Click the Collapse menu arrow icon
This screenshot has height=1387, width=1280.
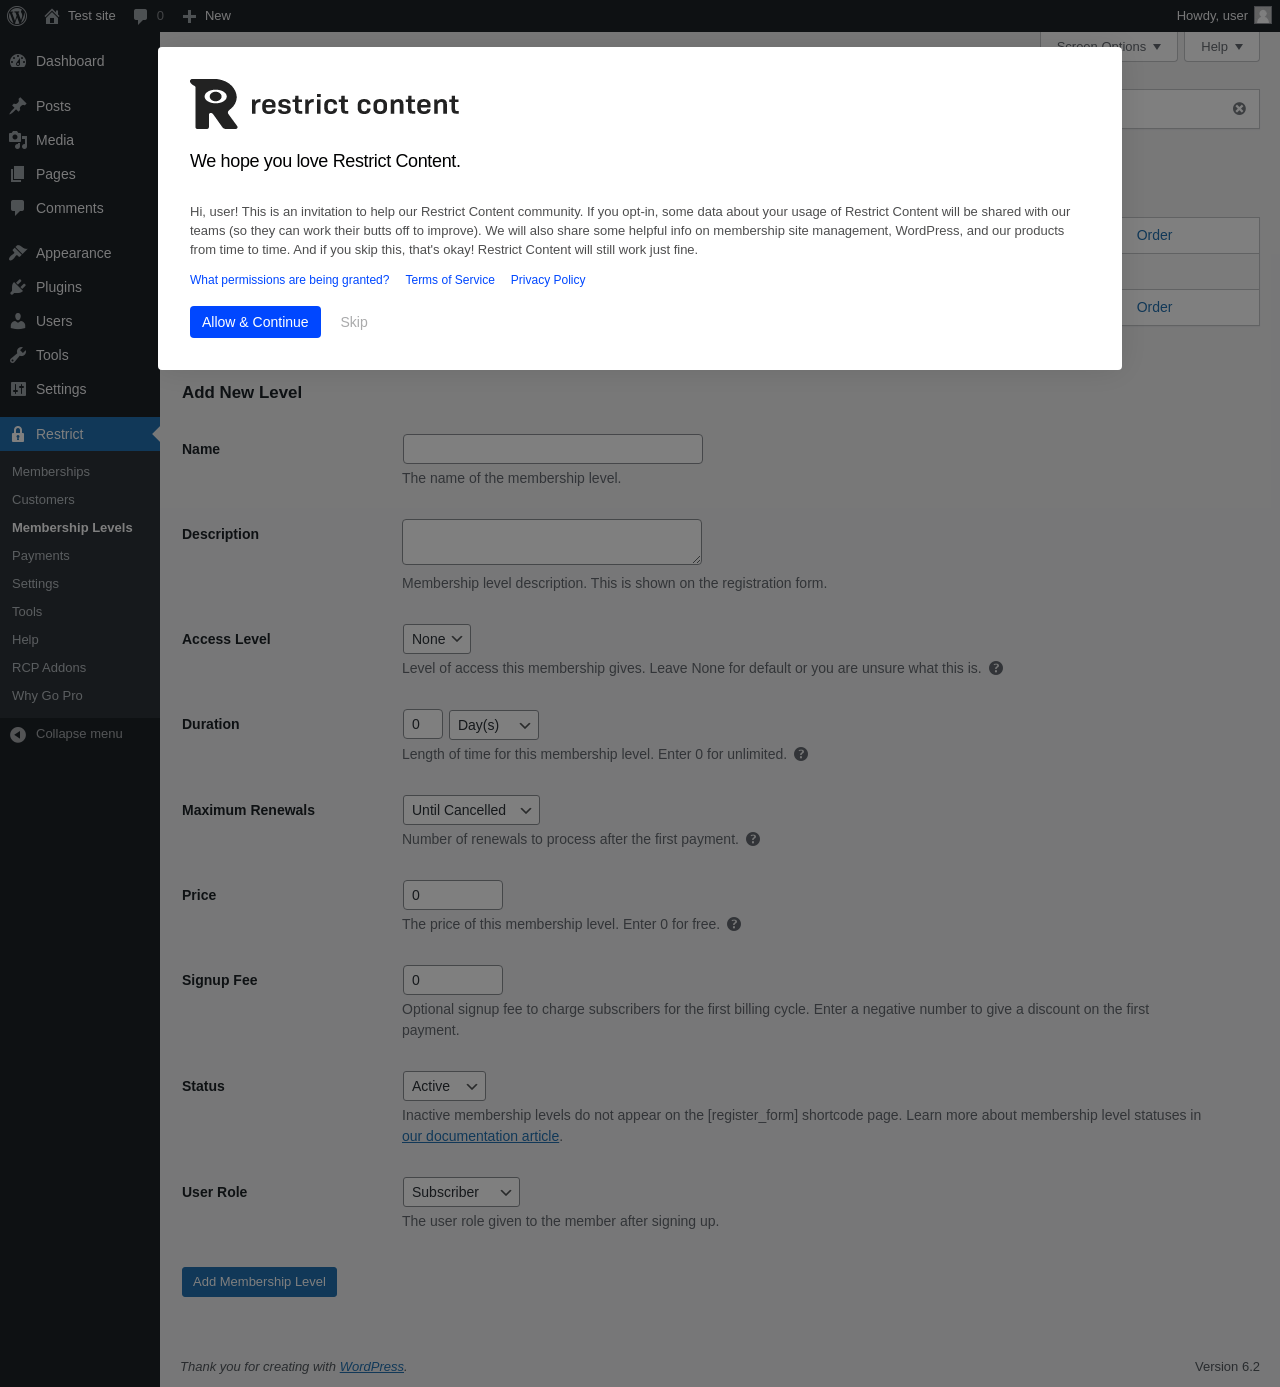pos(18,734)
